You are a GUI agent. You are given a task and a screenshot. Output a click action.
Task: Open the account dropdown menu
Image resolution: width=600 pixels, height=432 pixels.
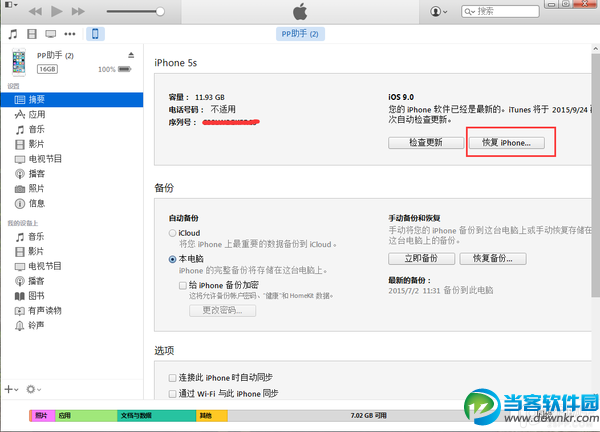(439, 11)
